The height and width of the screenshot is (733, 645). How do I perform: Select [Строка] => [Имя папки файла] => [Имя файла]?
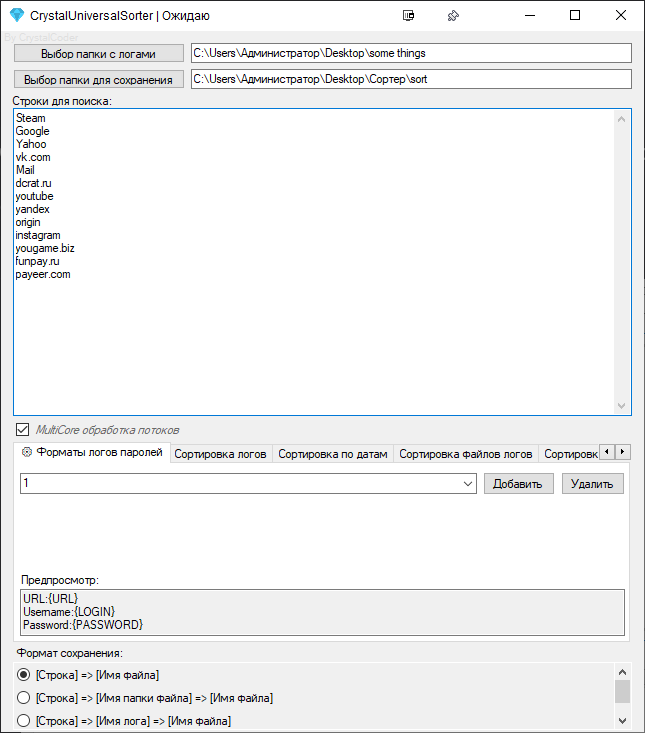coord(24,697)
